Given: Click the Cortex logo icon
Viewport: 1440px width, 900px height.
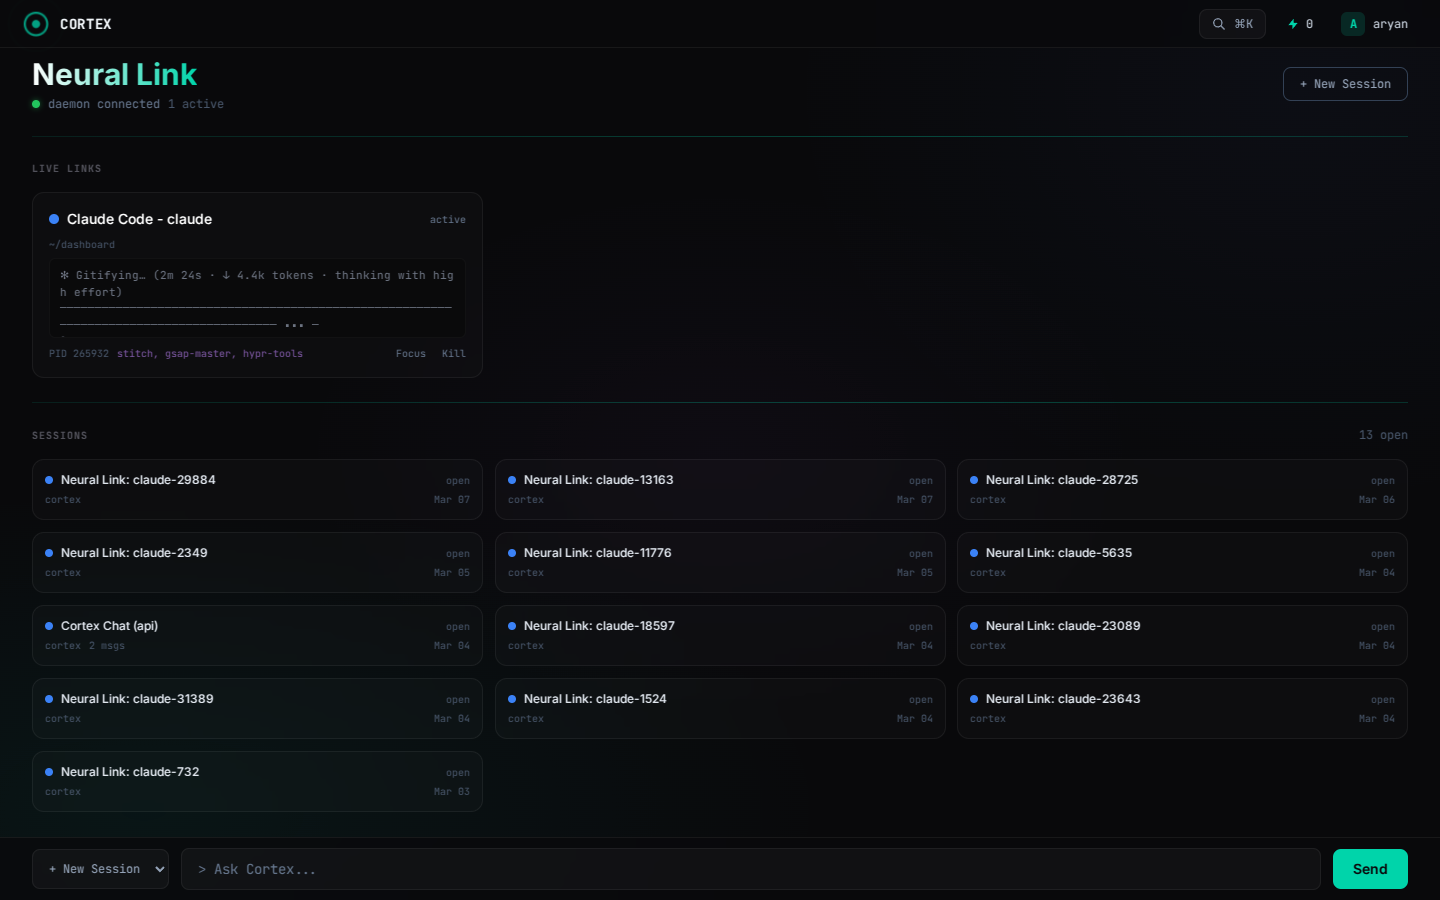Looking at the screenshot, I should pos(36,24).
